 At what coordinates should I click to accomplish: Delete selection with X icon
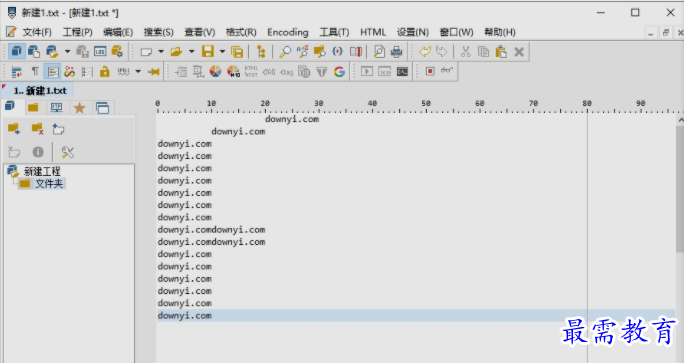[519, 52]
